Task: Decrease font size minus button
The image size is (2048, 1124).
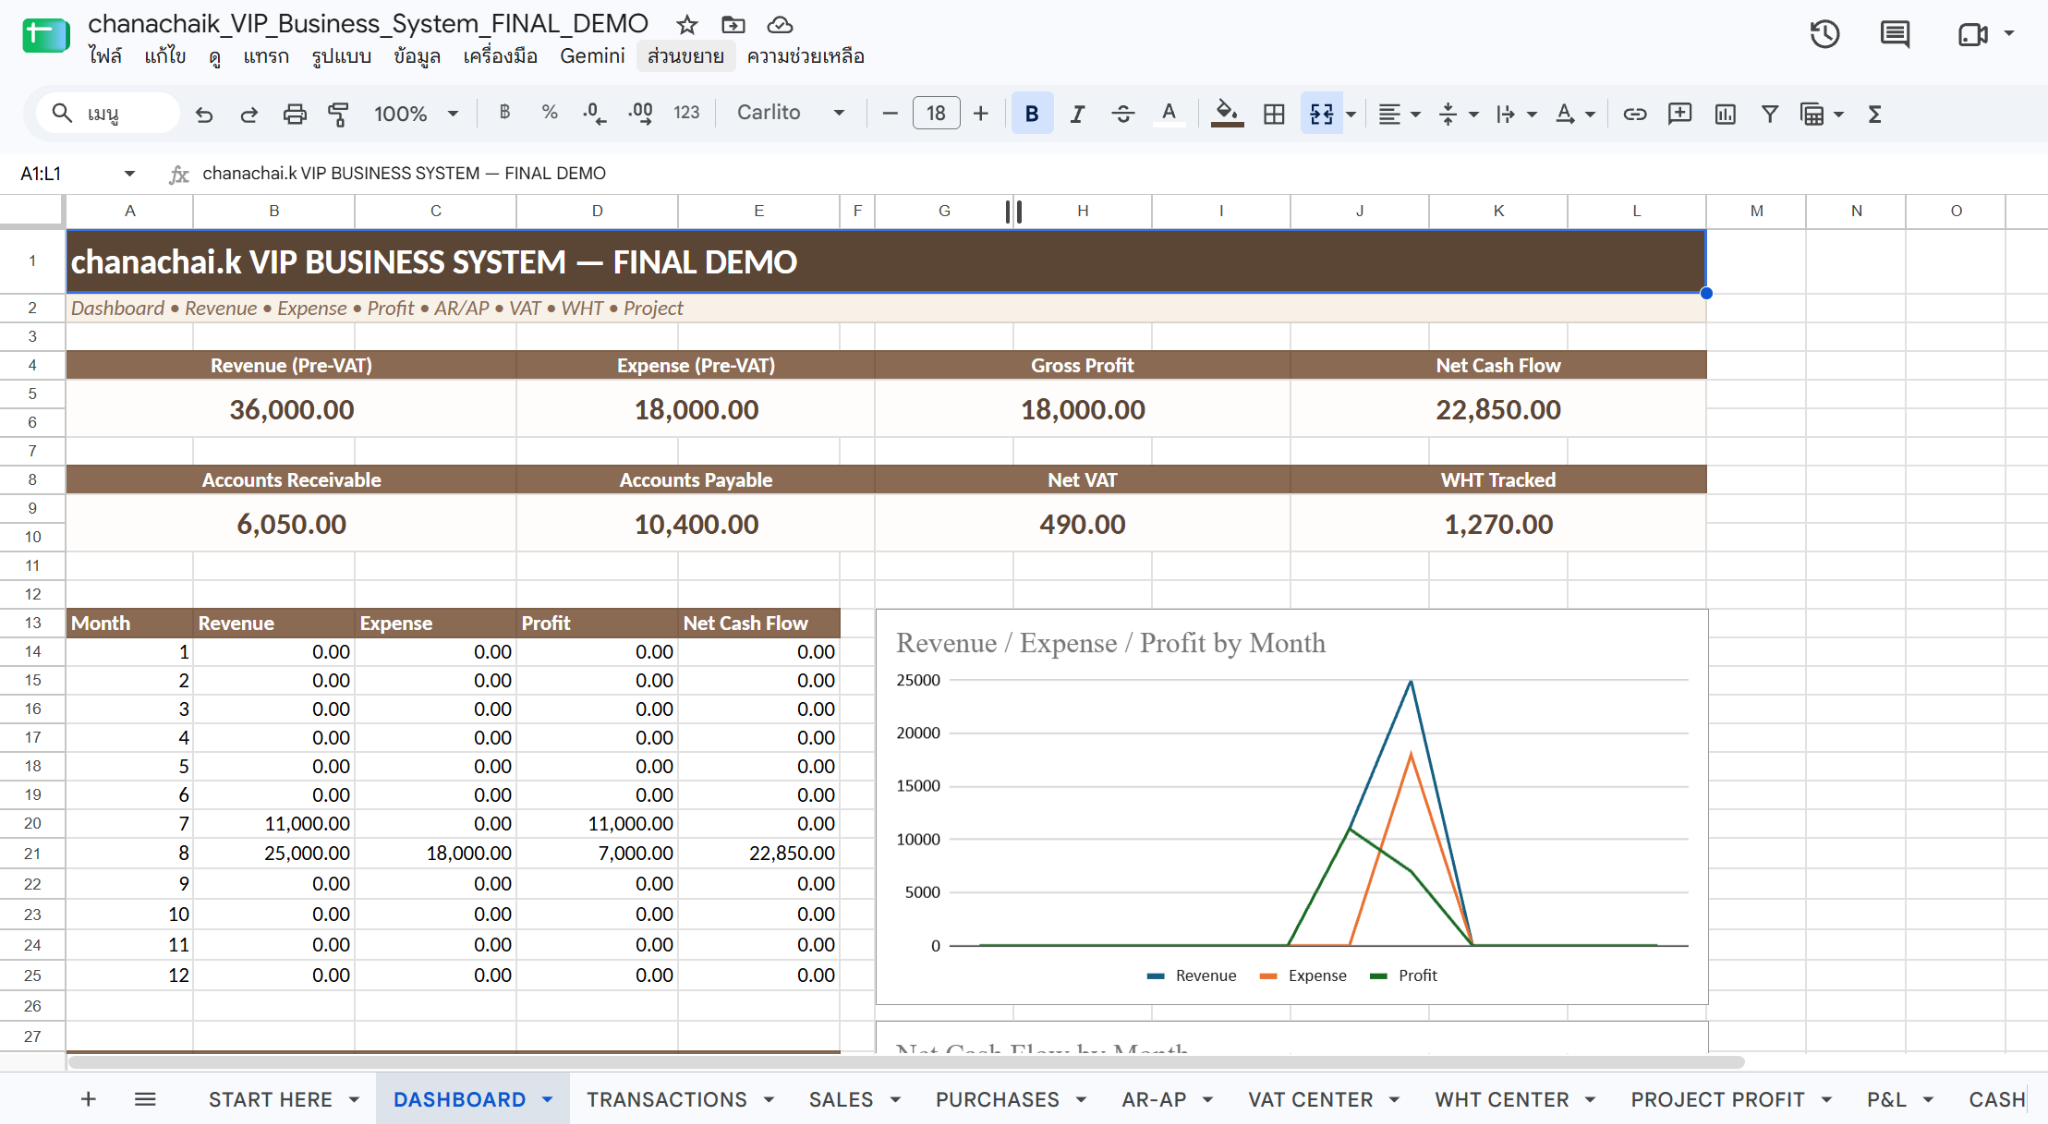Action: [890, 113]
